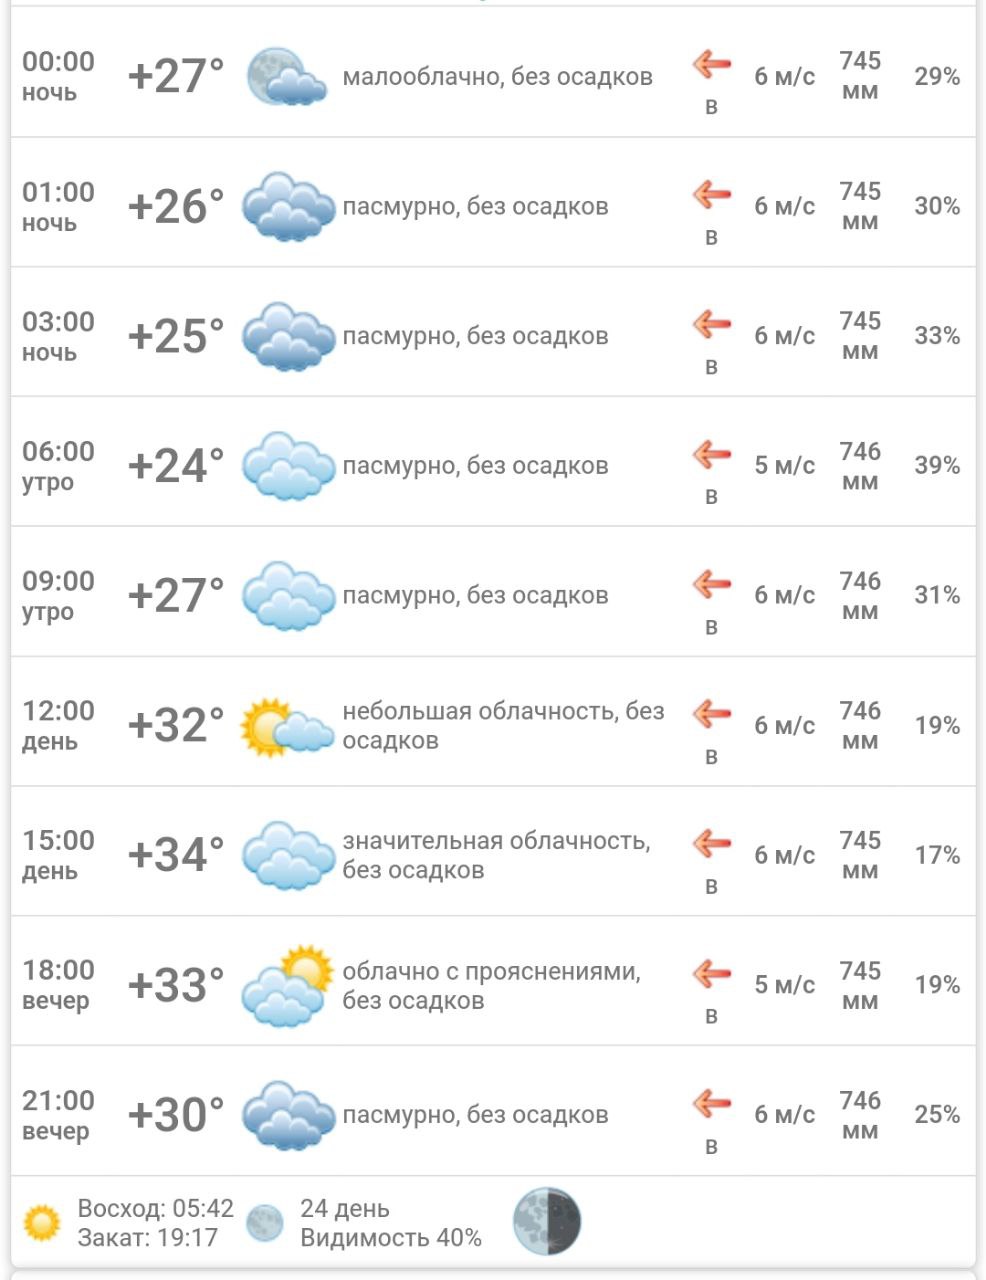Click the cloud icon at 09:00
The height and width of the screenshot is (1280, 986).
[288, 596]
